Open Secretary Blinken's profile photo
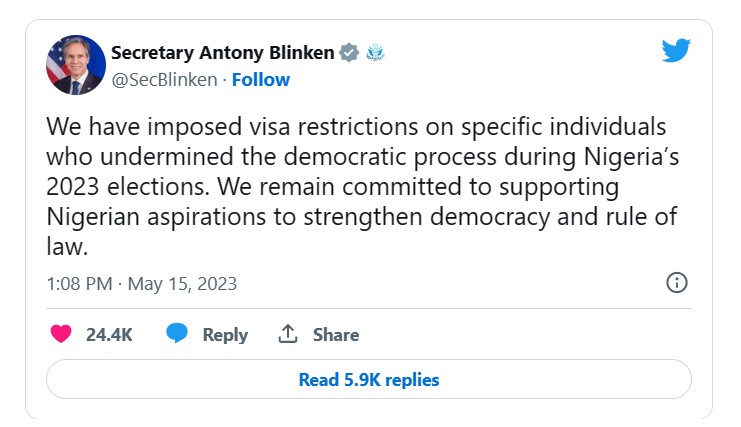The height and width of the screenshot is (427, 741). pyautogui.click(x=76, y=66)
